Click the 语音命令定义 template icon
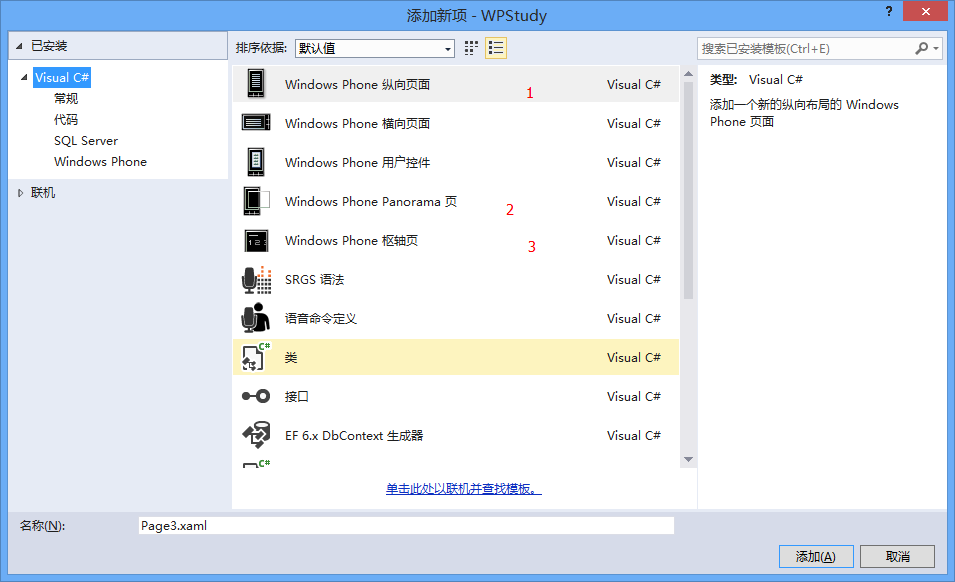955x582 pixels. coord(256,318)
